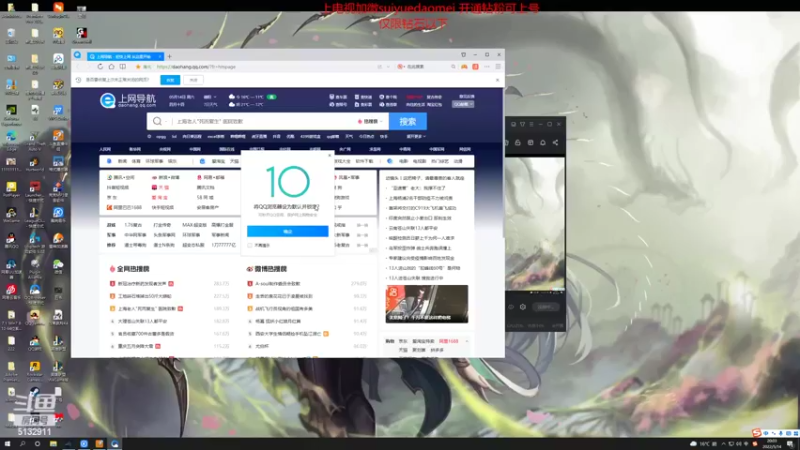Open 腾讯·空间 site link
The width and height of the screenshot is (800, 450).
point(121,178)
